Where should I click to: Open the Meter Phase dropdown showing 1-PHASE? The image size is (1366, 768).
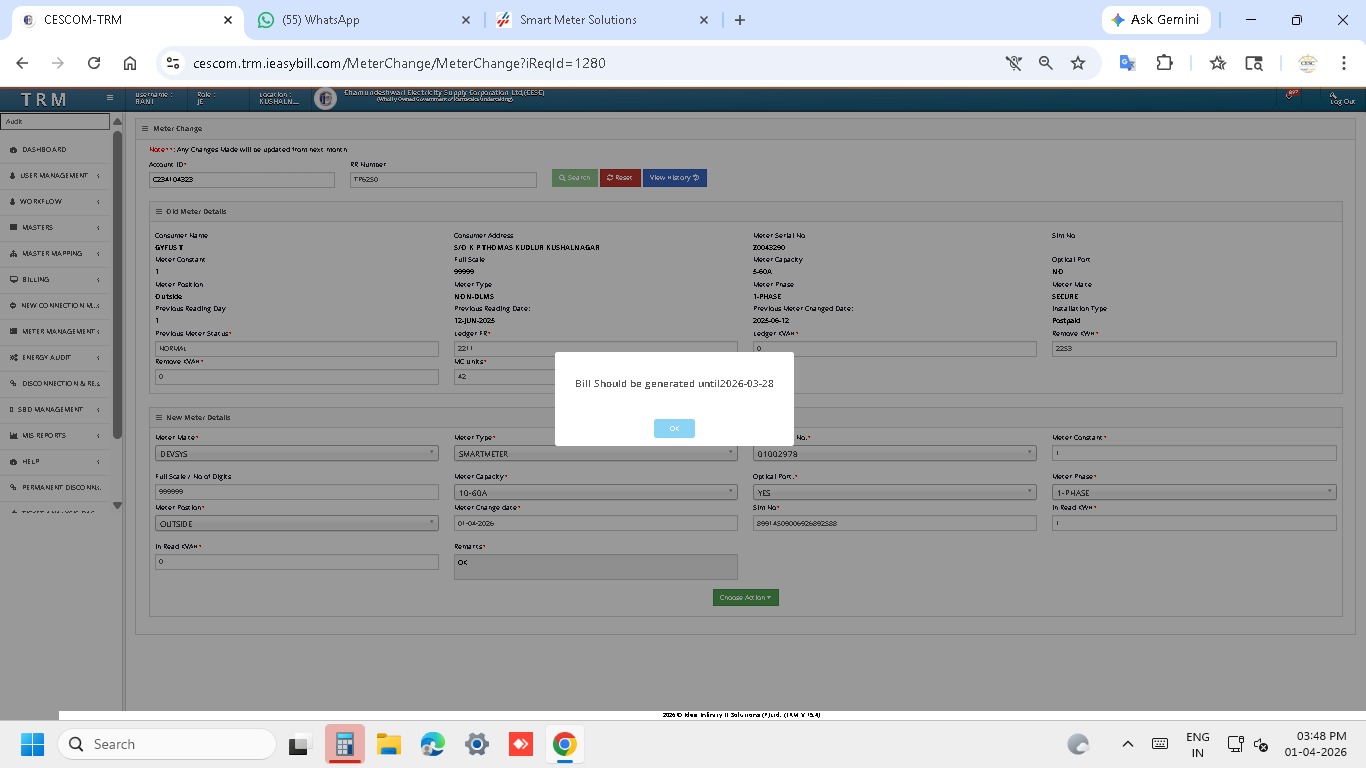click(x=1194, y=493)
